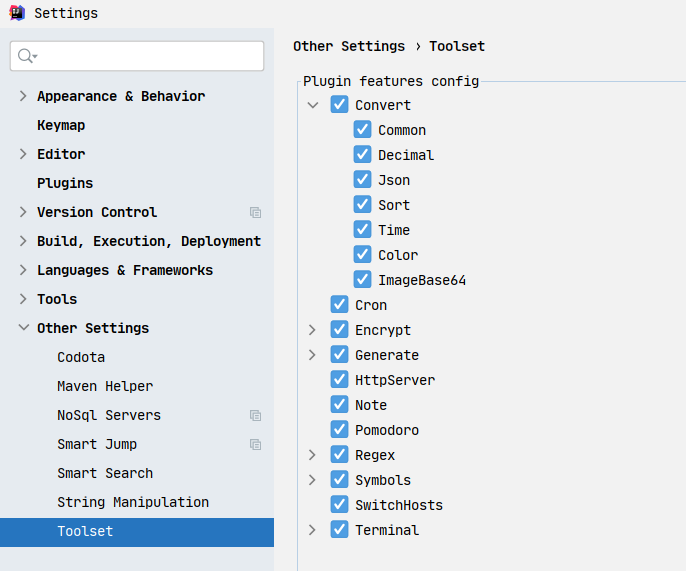The width and height of the screenshot is (686, 571).
Task: Disable the ImageBase64 checkbox
Action: point(362,279)
